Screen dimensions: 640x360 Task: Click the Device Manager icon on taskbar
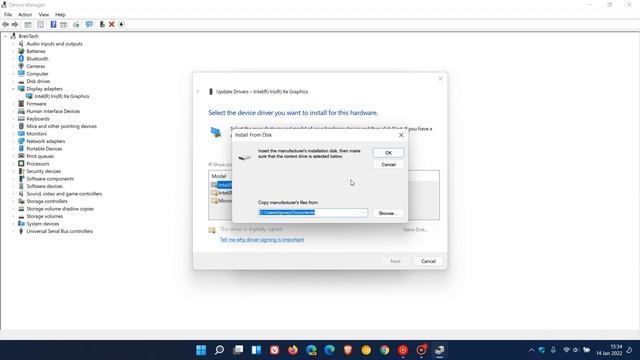tap(440, 350)
